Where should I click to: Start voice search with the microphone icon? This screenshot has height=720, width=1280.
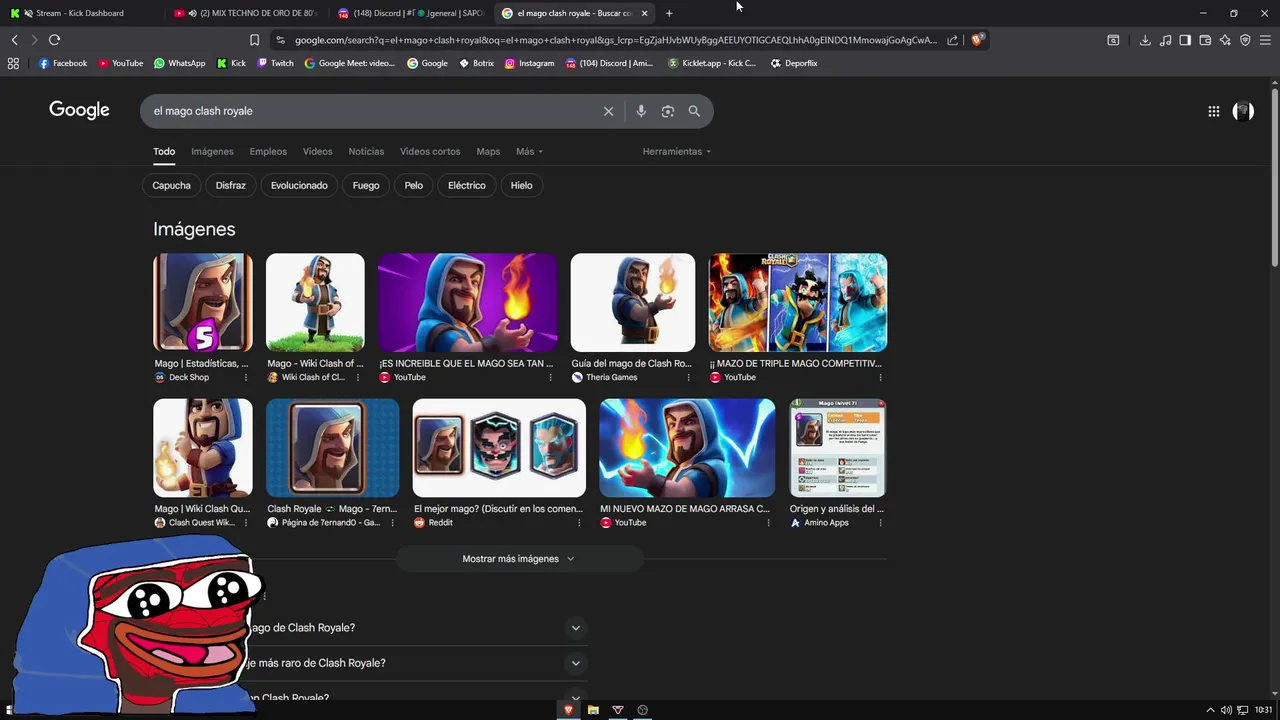click(x=641, y=111)
